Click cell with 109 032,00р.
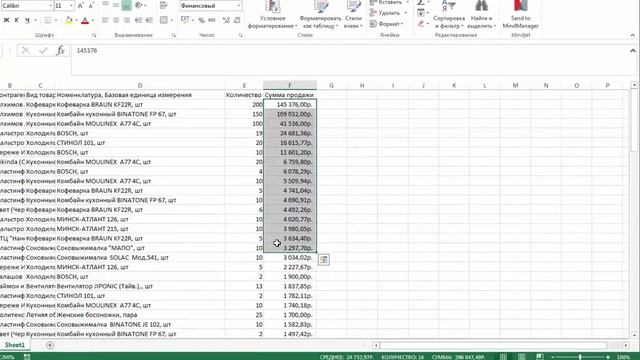 [x=290, y=114]
